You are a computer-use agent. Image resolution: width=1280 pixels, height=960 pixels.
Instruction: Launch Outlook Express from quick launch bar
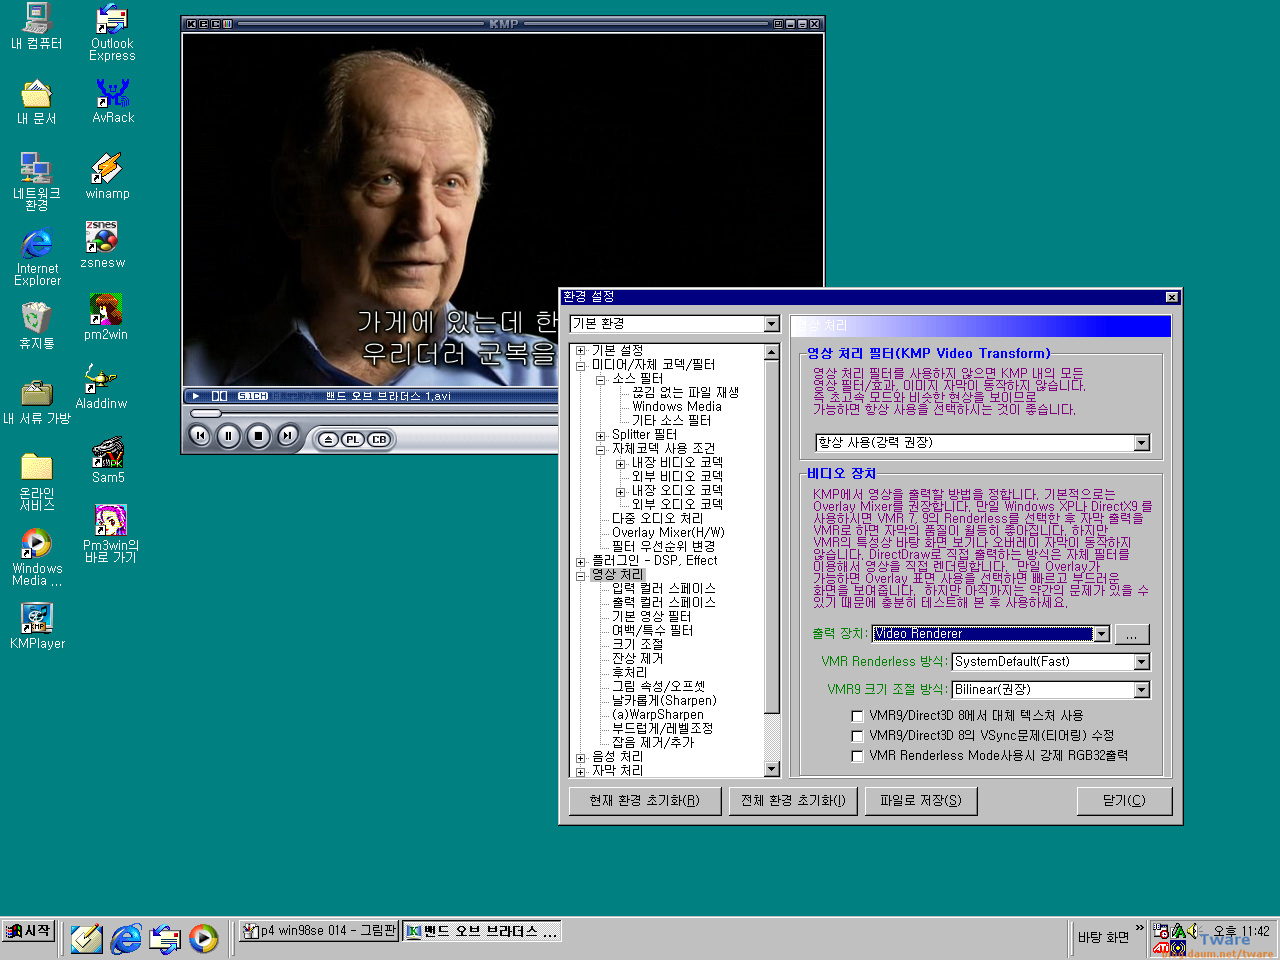(165, 938)
